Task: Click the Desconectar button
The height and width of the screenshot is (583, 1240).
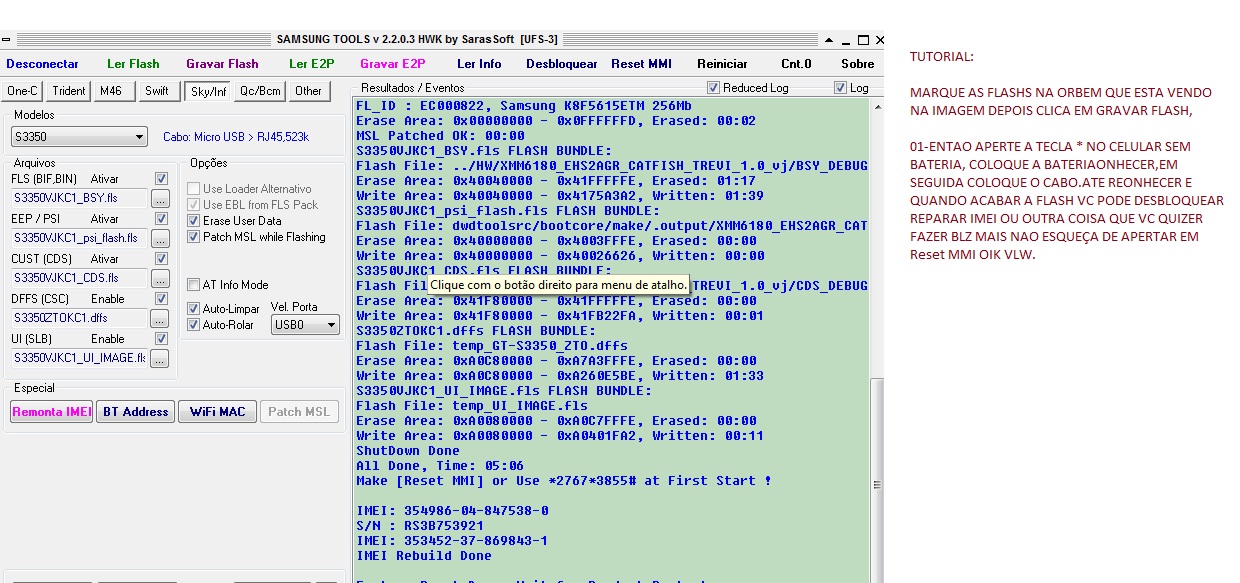Action: tap(42, 64)
